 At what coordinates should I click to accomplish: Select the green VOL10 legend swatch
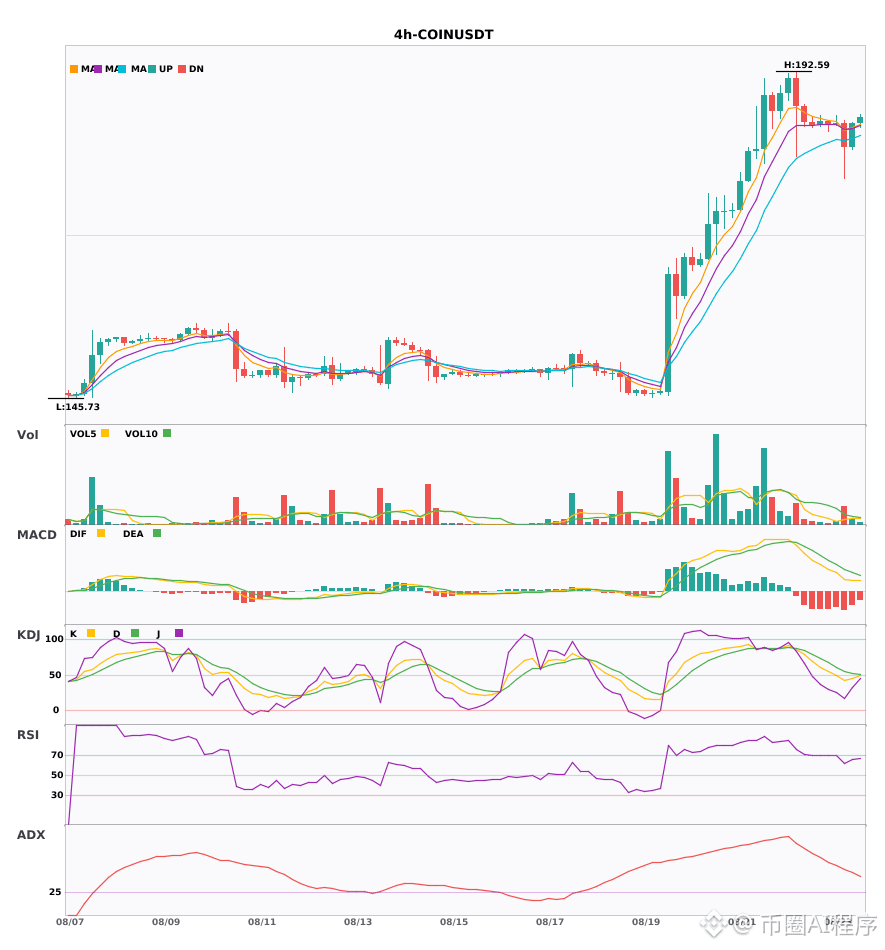(x=167, y=433)
